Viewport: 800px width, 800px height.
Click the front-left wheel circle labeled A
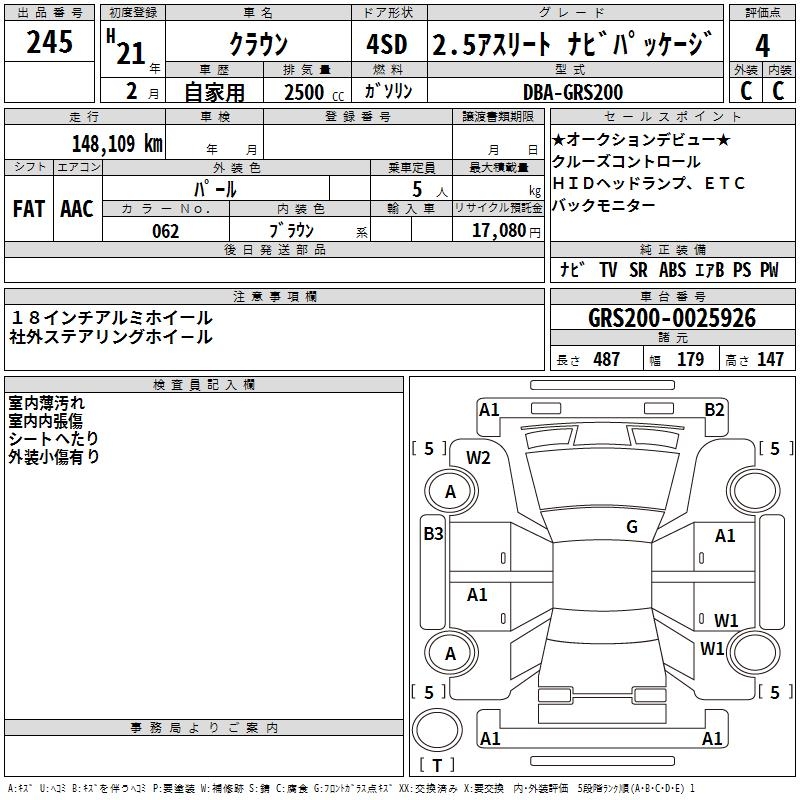(450, 492)
